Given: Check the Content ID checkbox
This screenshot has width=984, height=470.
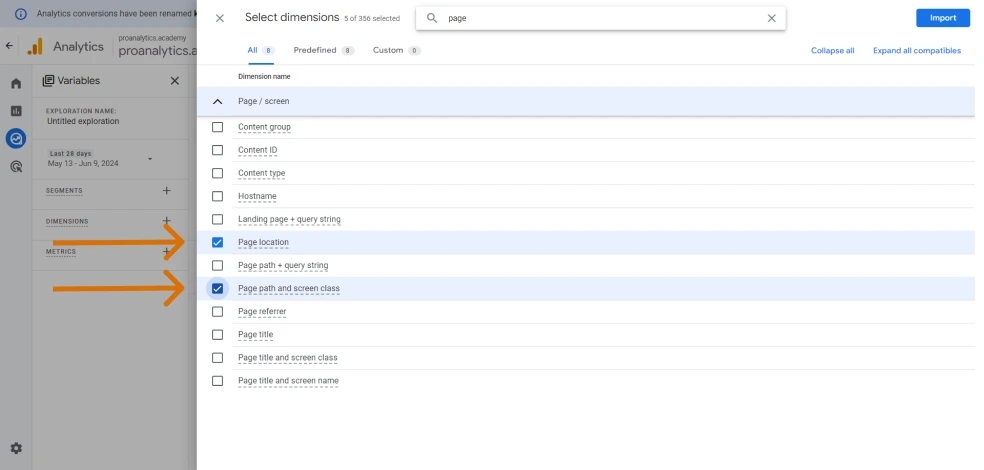Looking at the screenshot, I should coord(217,150).
